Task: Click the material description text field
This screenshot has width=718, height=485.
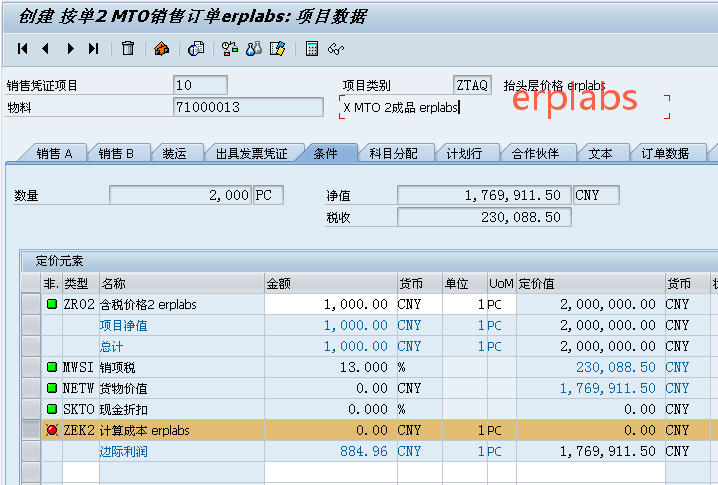Action: click(504, 107)
